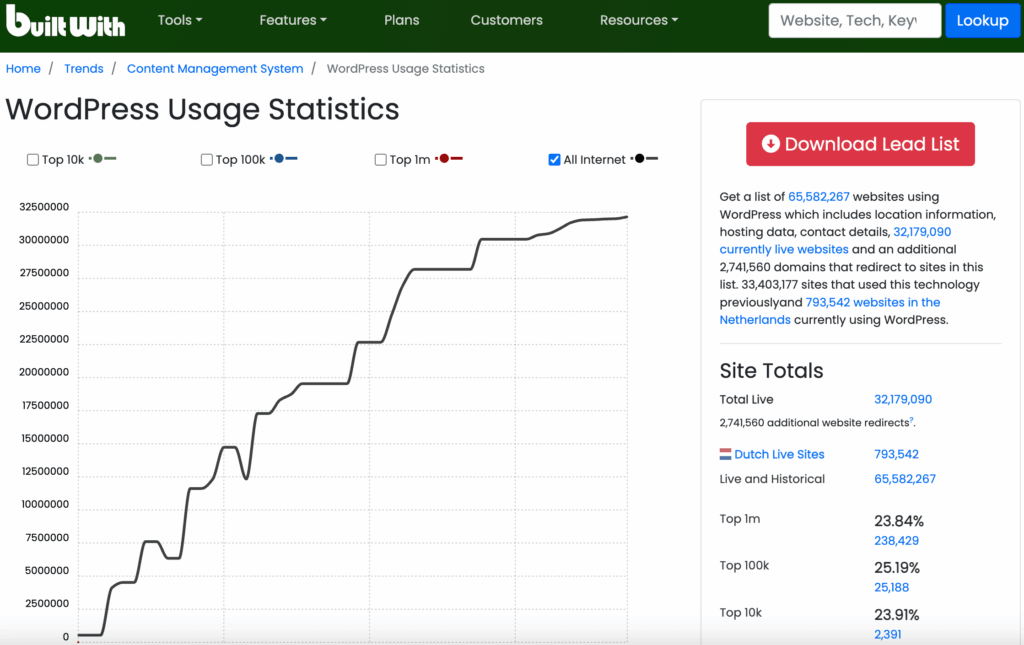This screenshot has width=1024, height=645.
Task: Enable the Top 100k checkbox
Action: click(207, 160)
